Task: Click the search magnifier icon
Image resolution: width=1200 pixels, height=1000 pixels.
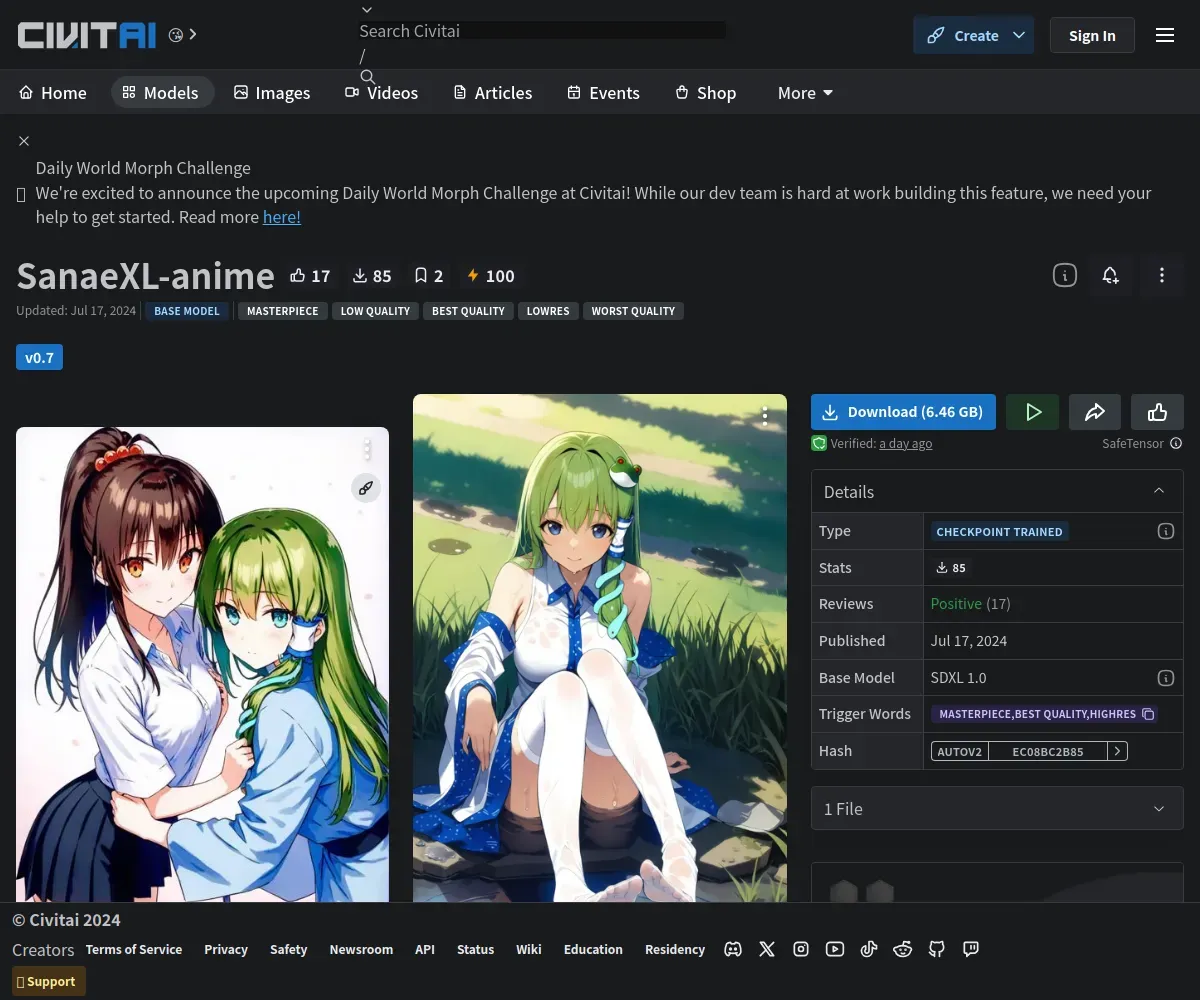Action: (x=368, y=77)
